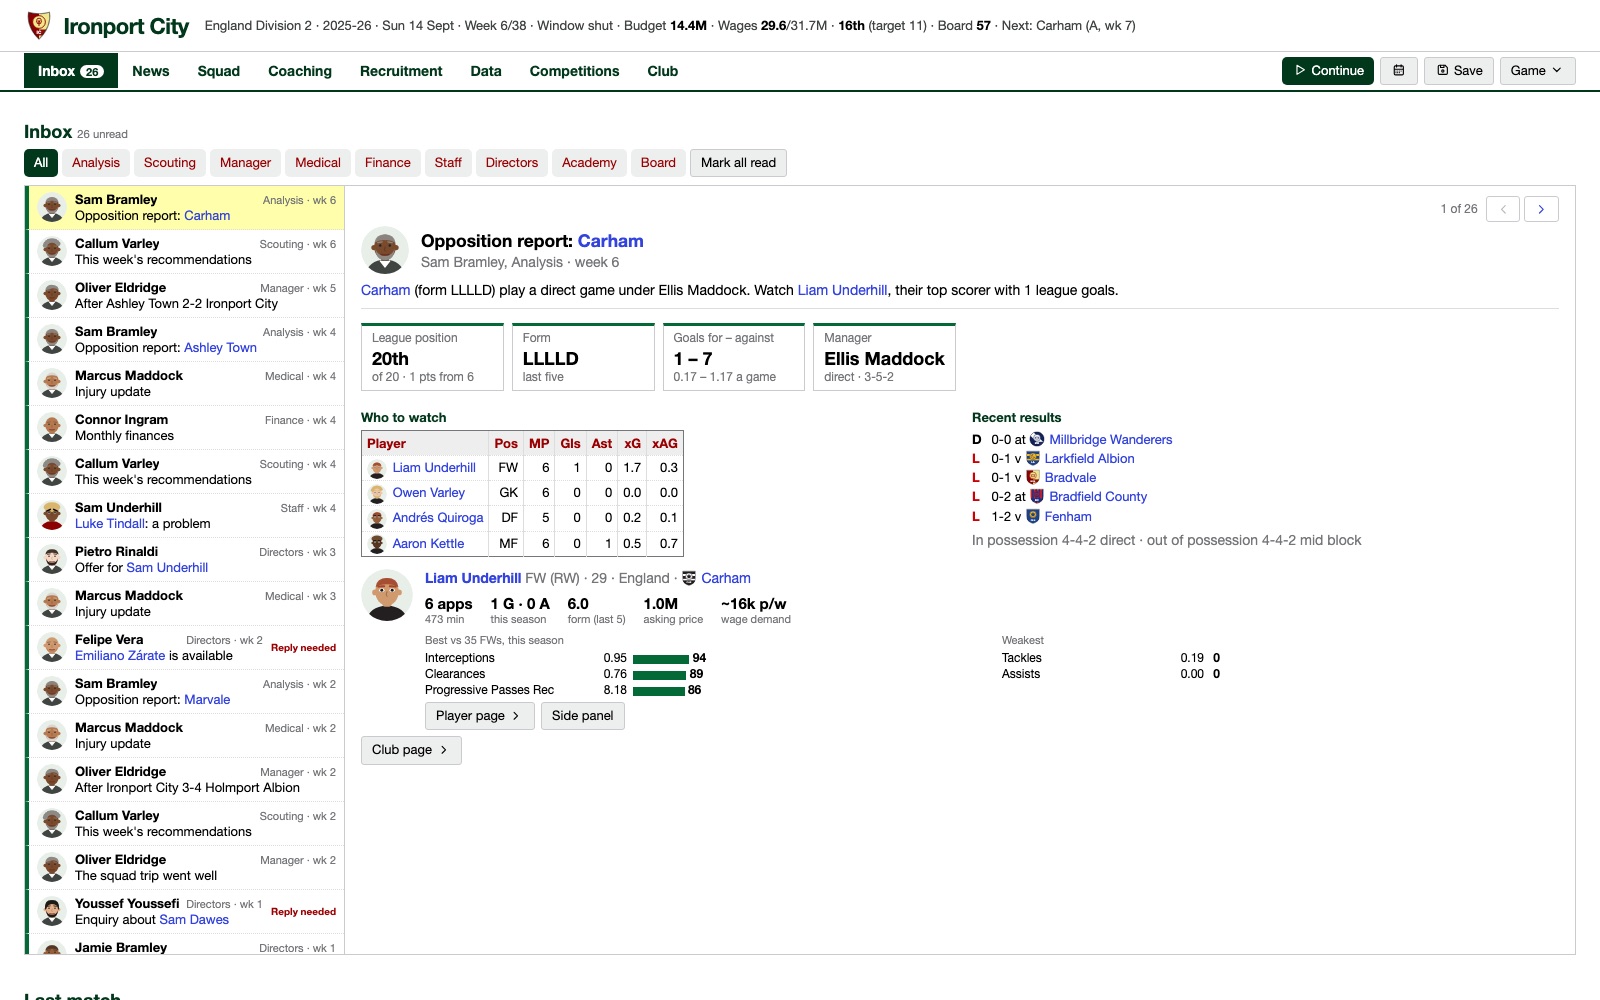Continue to the next day

pyautogui.click(x=1328, y=71)
